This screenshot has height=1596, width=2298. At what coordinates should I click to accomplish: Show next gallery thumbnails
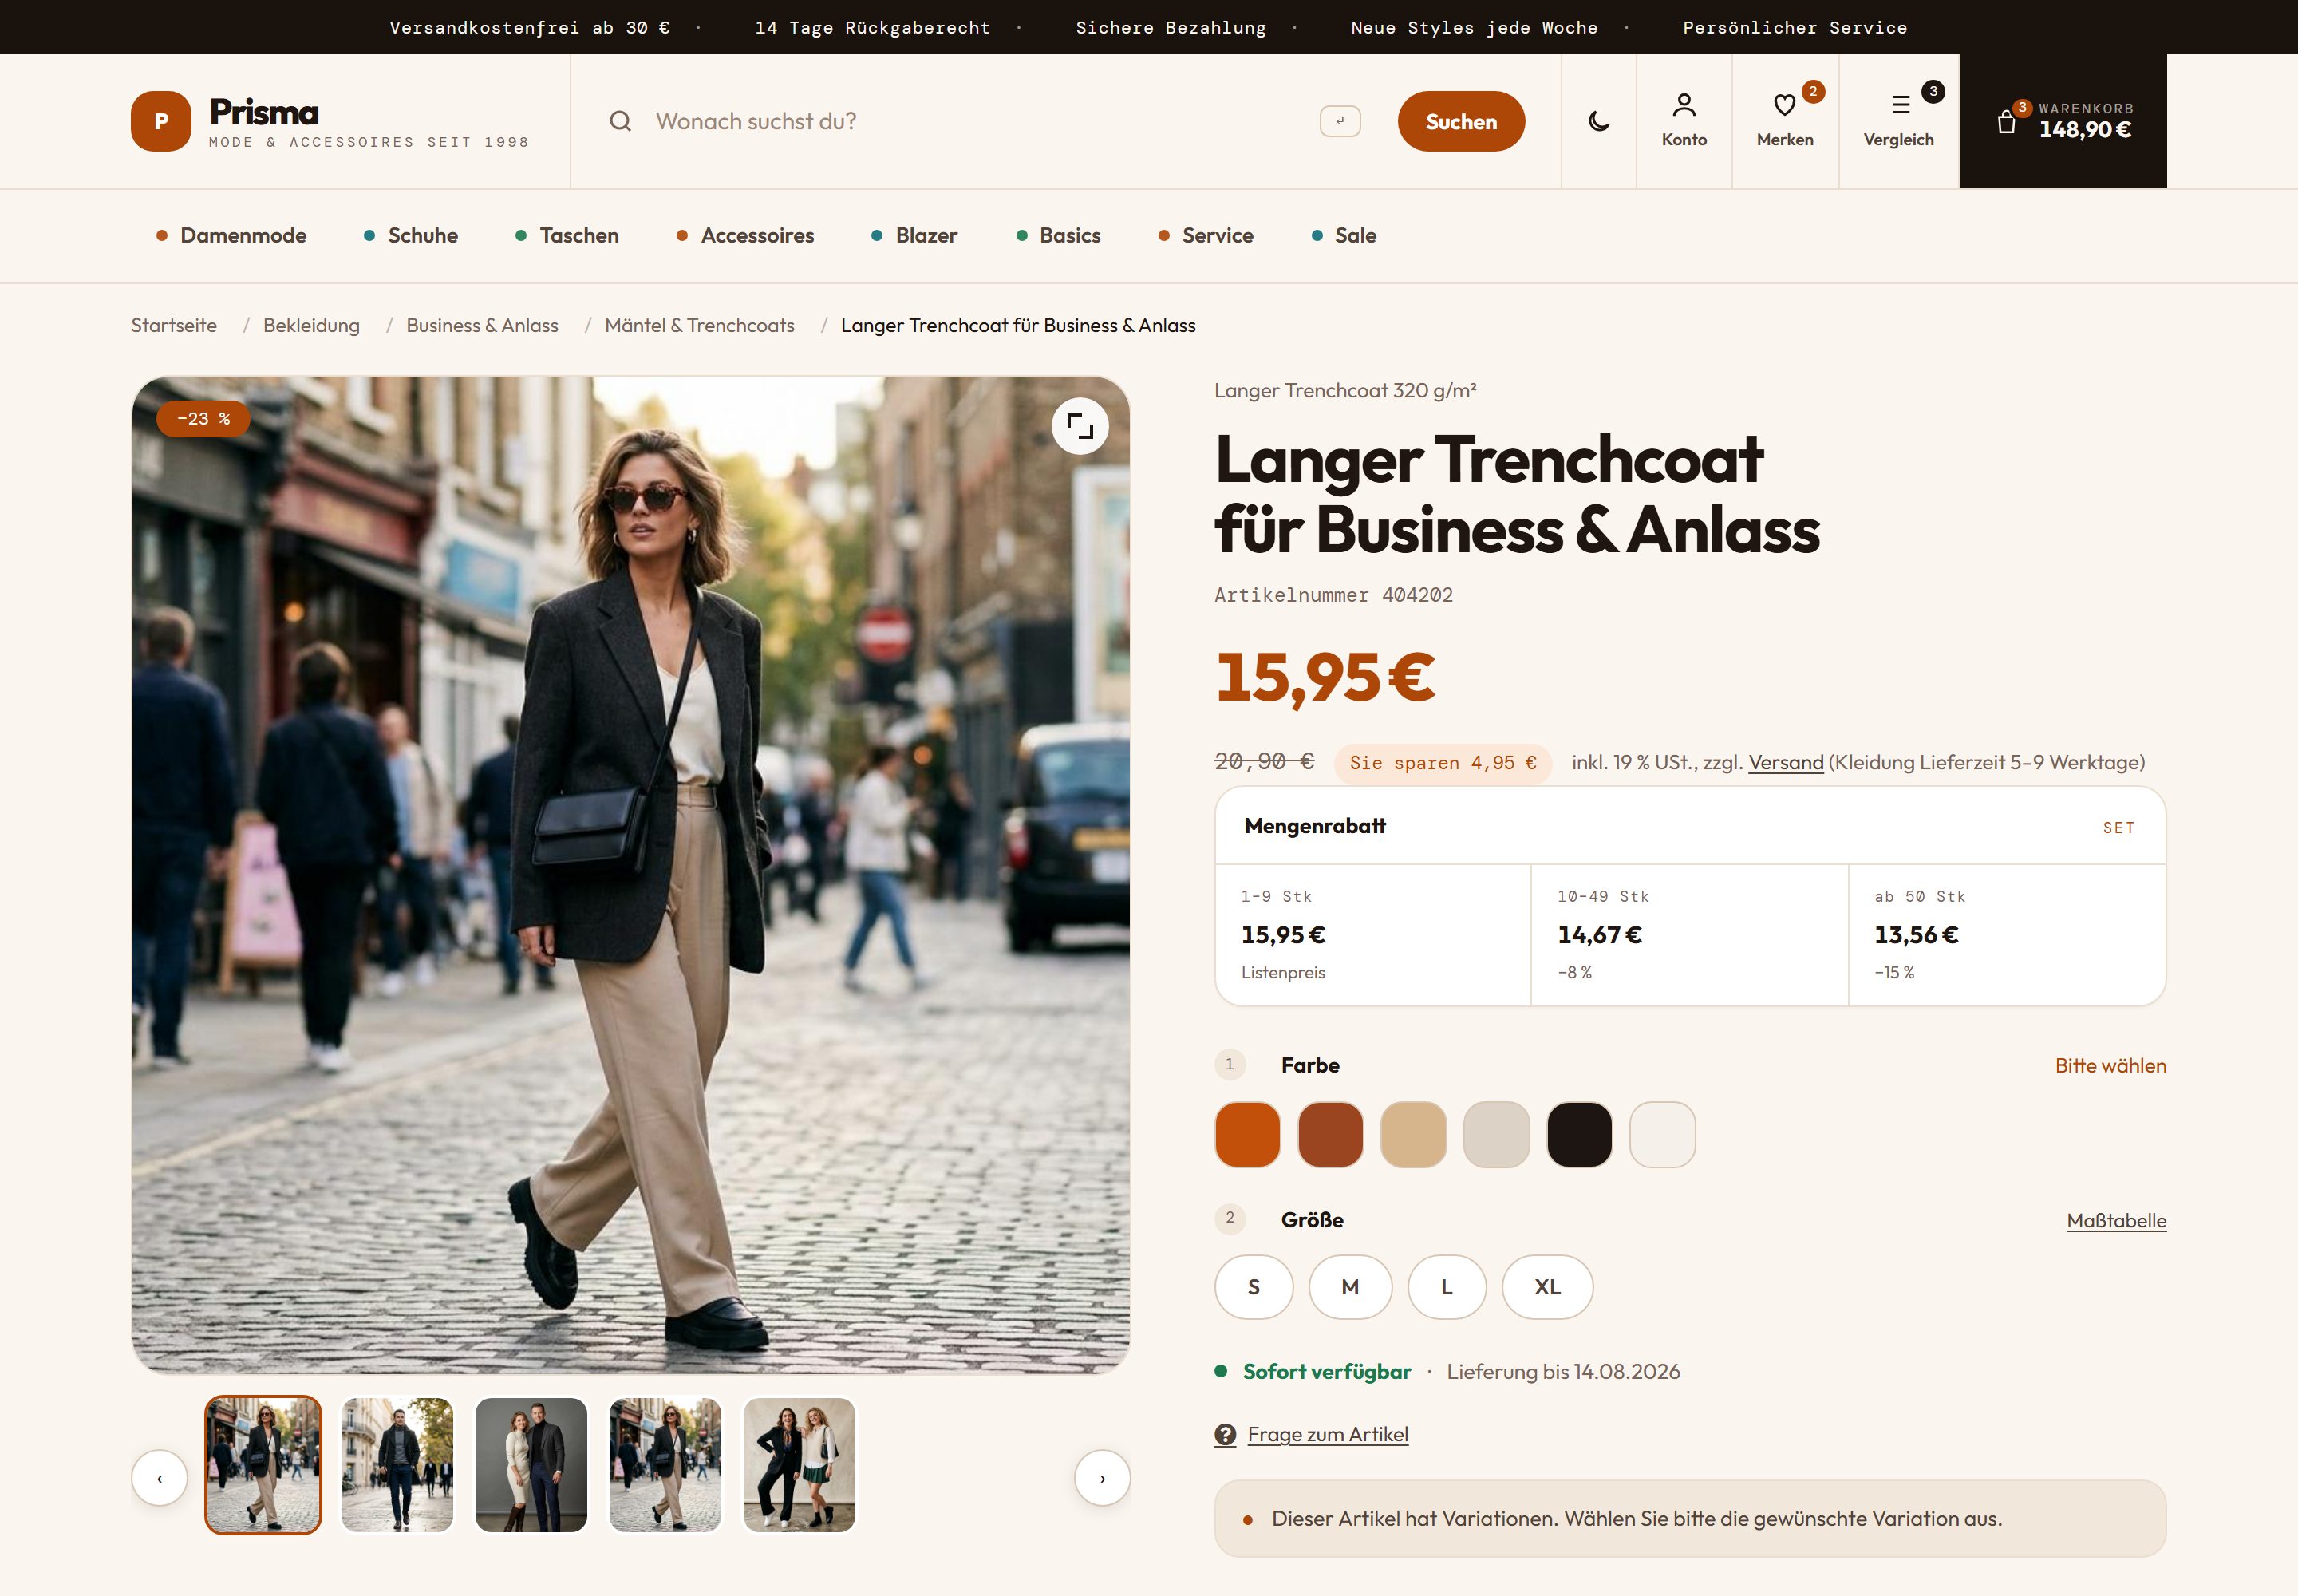(1102, 1477)
